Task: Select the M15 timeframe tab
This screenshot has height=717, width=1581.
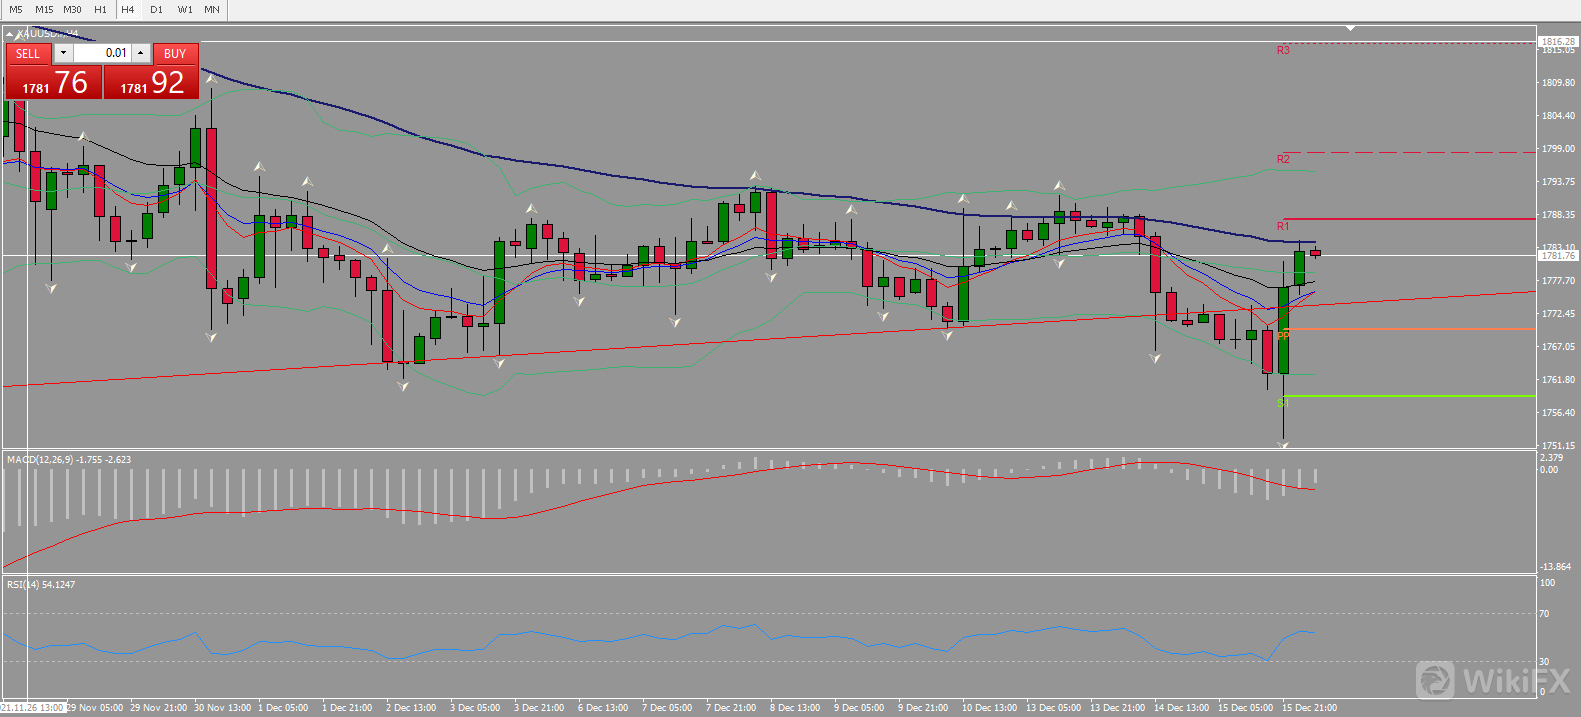Action: pyautogui.click(x=44, y=9)
